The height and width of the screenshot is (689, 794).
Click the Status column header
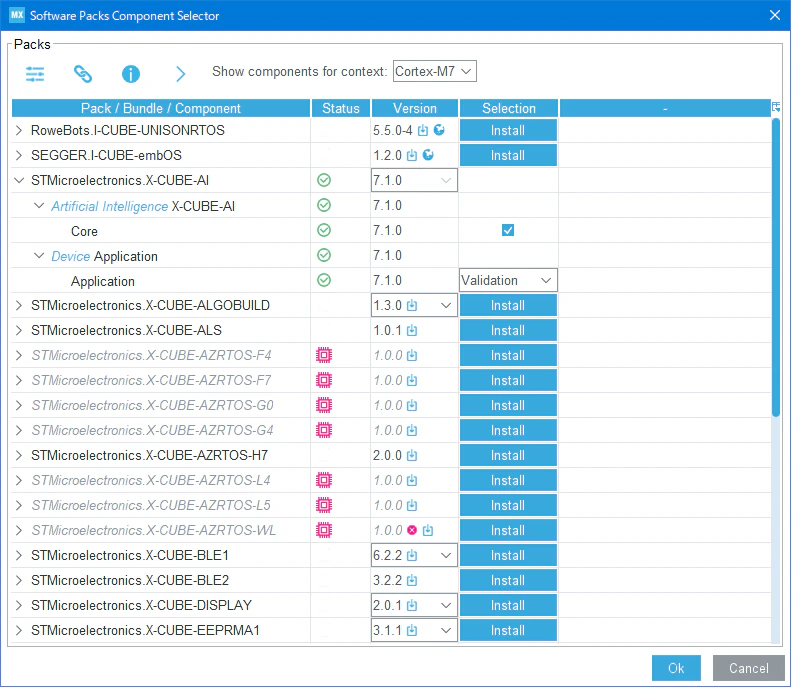coord(341,108)
